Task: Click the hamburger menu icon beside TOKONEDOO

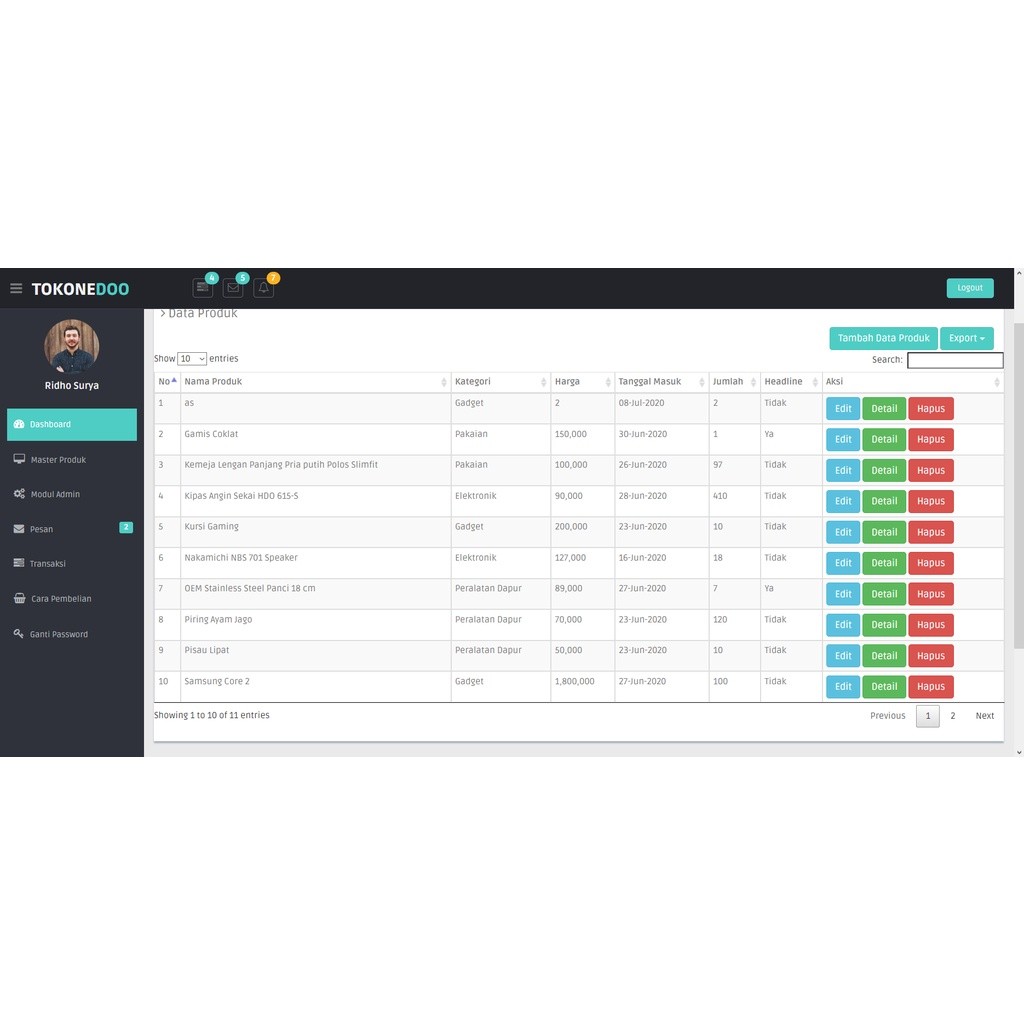Action: [16, 288]
